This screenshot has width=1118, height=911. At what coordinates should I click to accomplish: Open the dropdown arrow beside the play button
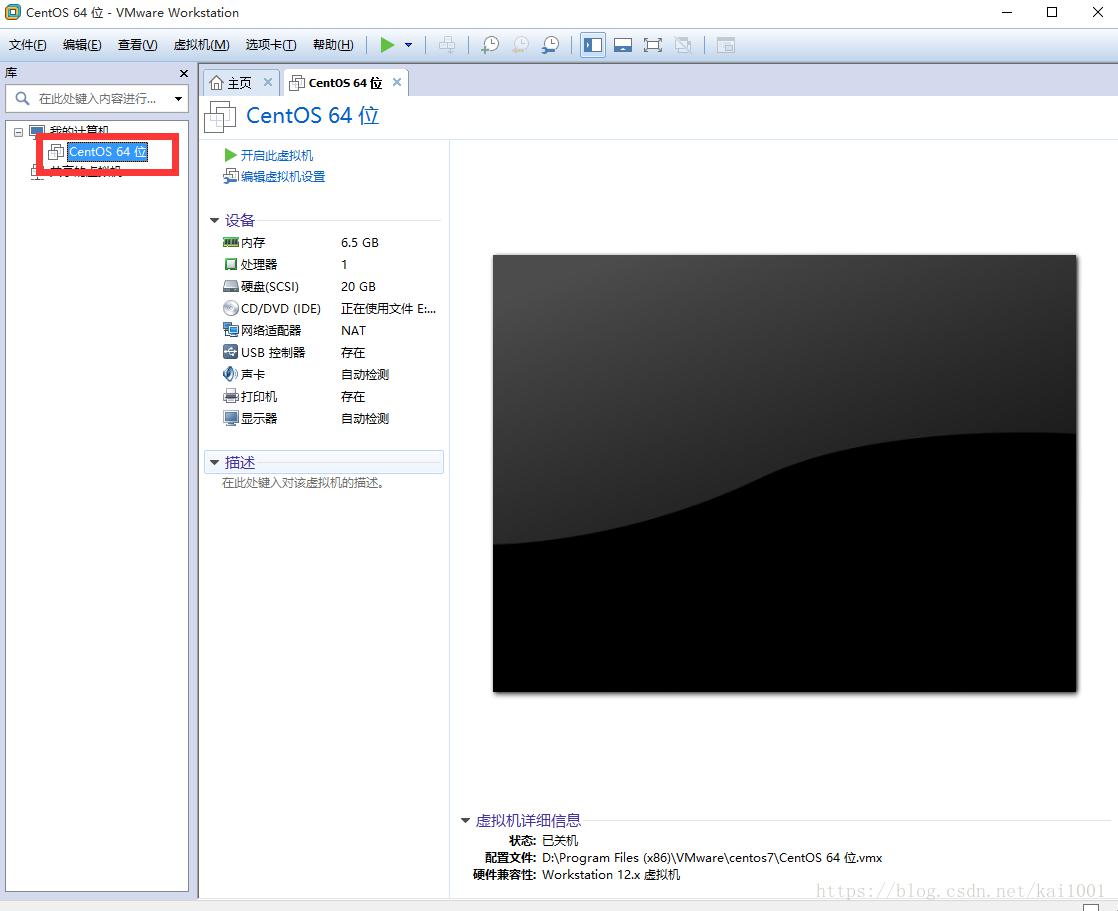(x=409, y=45)
